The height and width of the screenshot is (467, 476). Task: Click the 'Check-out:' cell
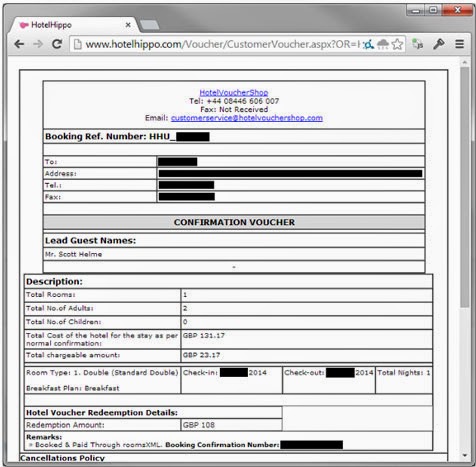329,380
